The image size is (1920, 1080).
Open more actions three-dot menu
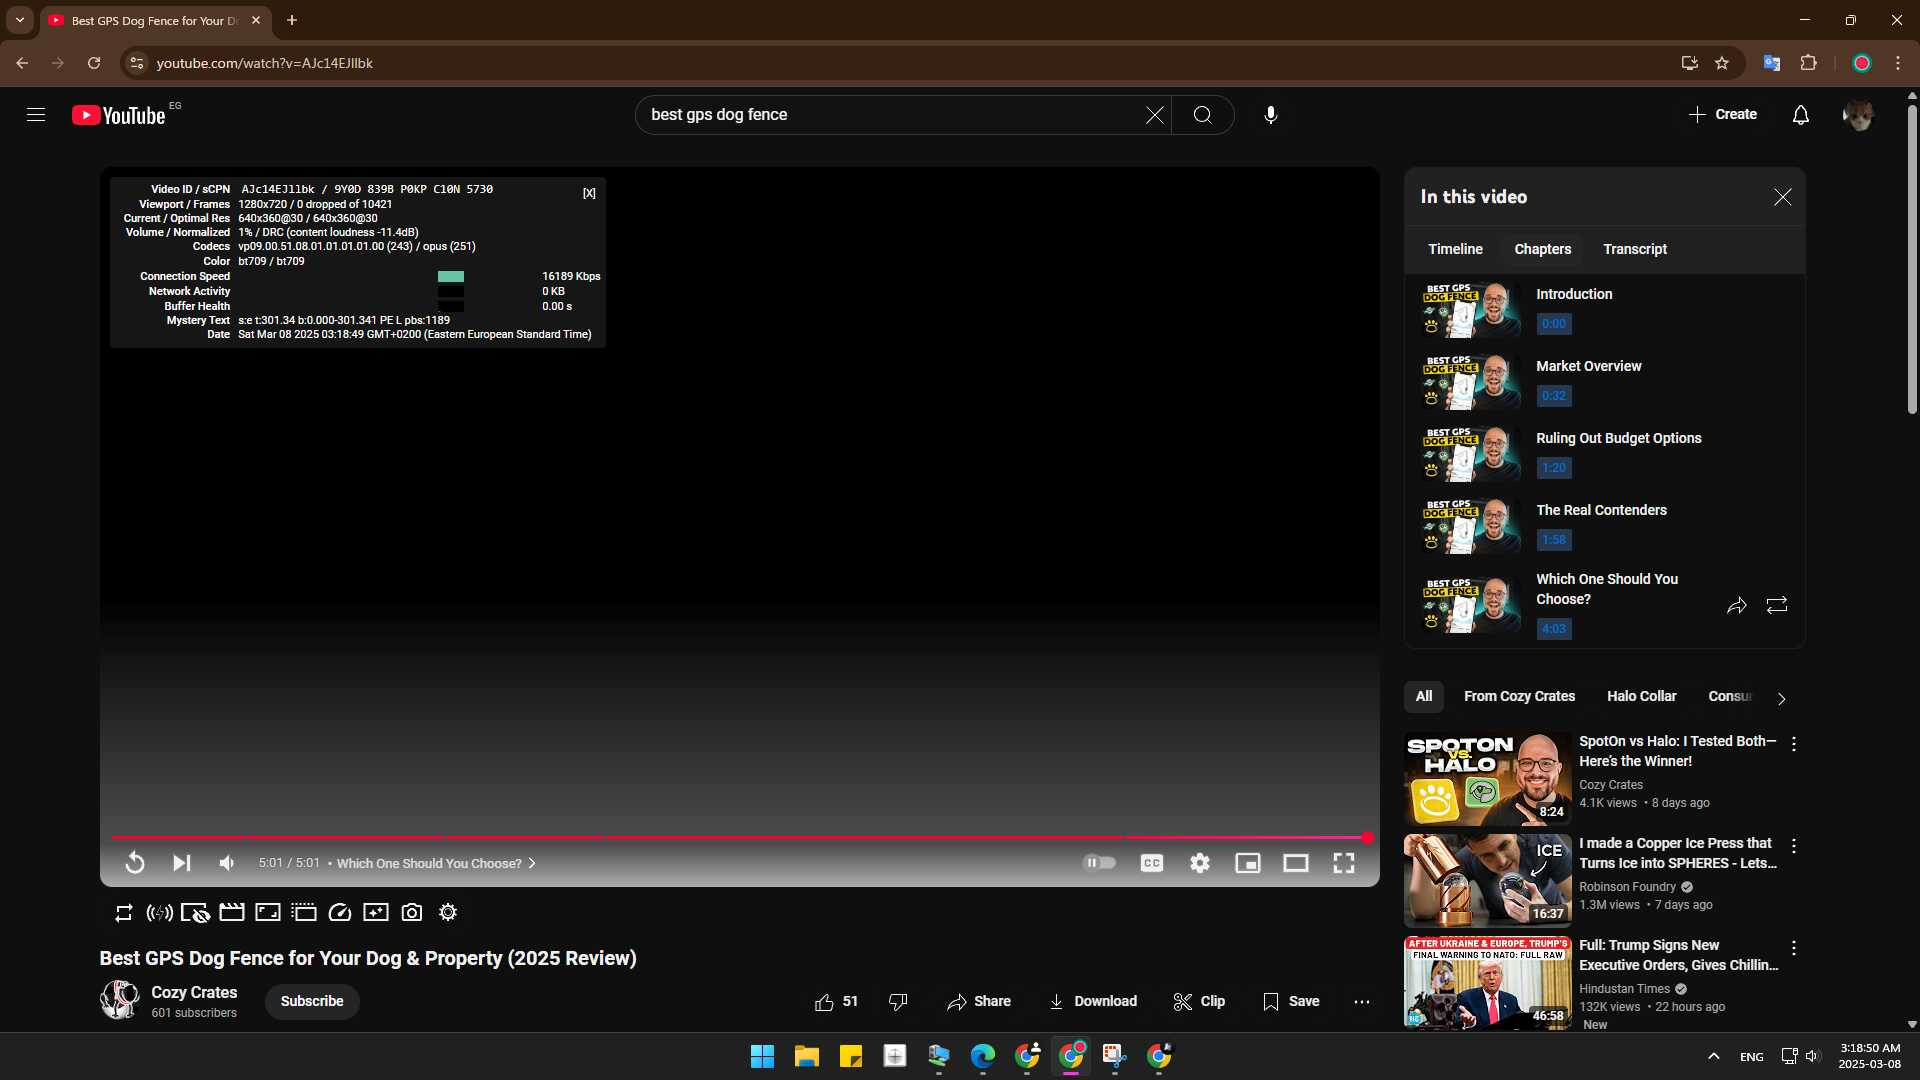coord(1362,1002)
